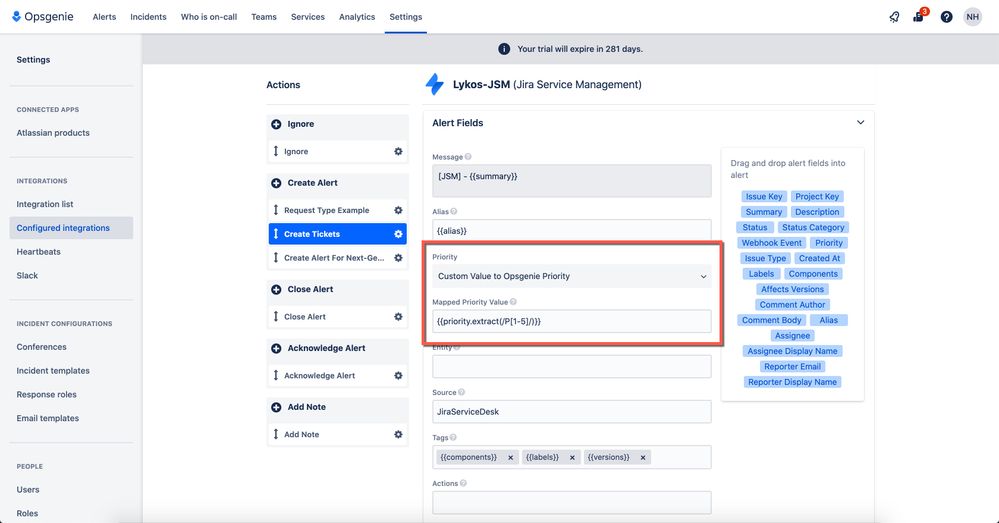Open the help question mark icon
The image size is (999, 523).
click(946, 17)
